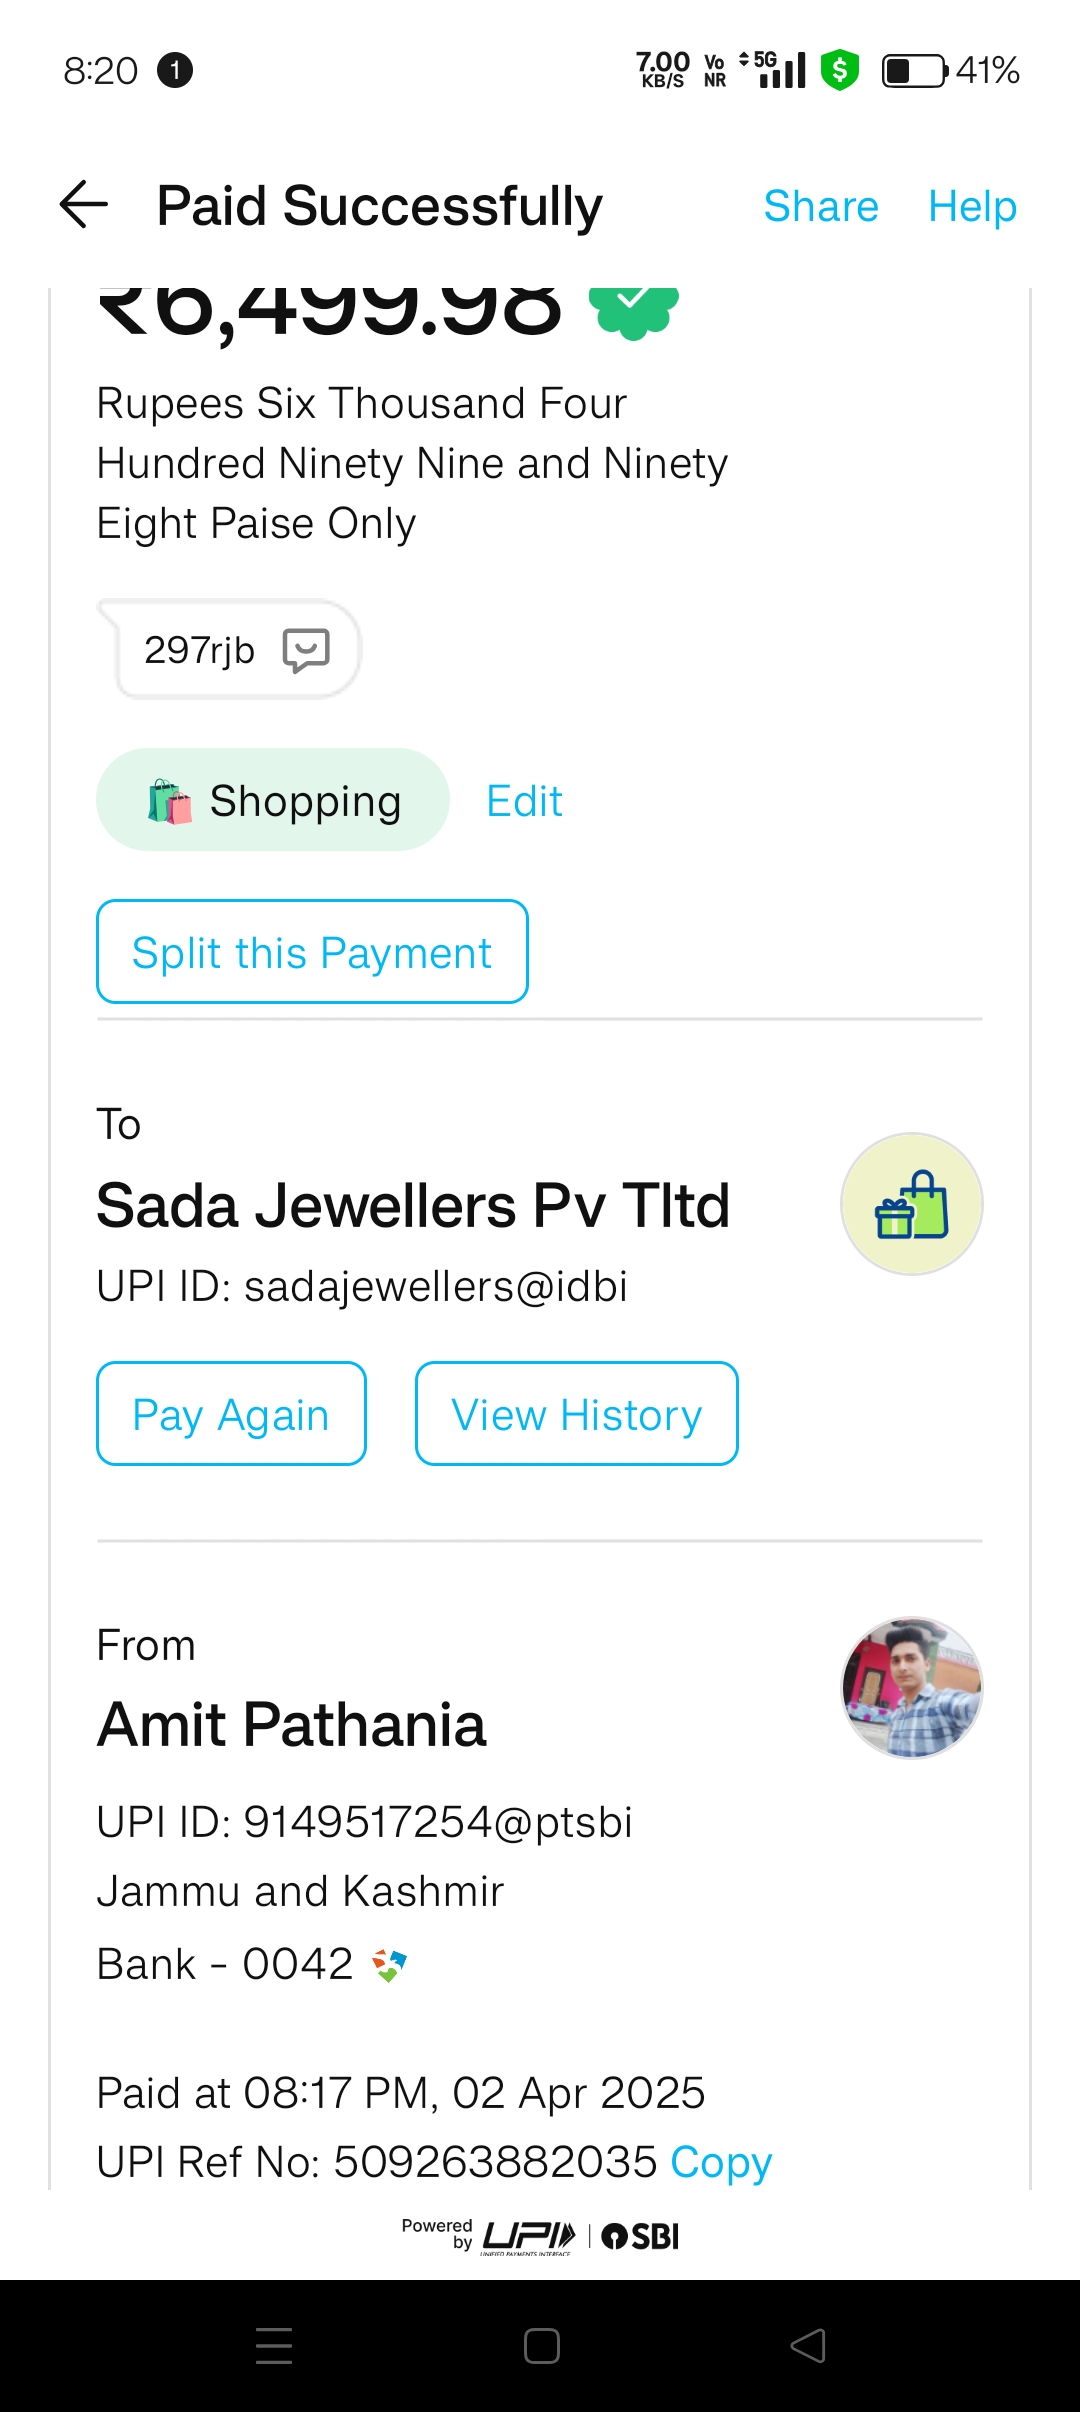This screenshot has height=2412, width=1080.
Task: Tap the 297rjb note bubble
Action: point(200,650)
